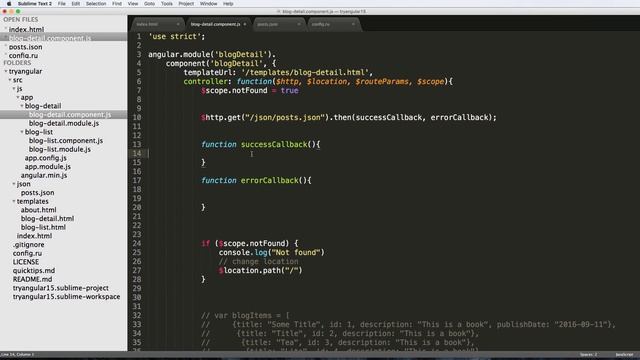Screen dimensions: 640x360
Task: Open config.ru in folder tree
Action: pos(27,253)
